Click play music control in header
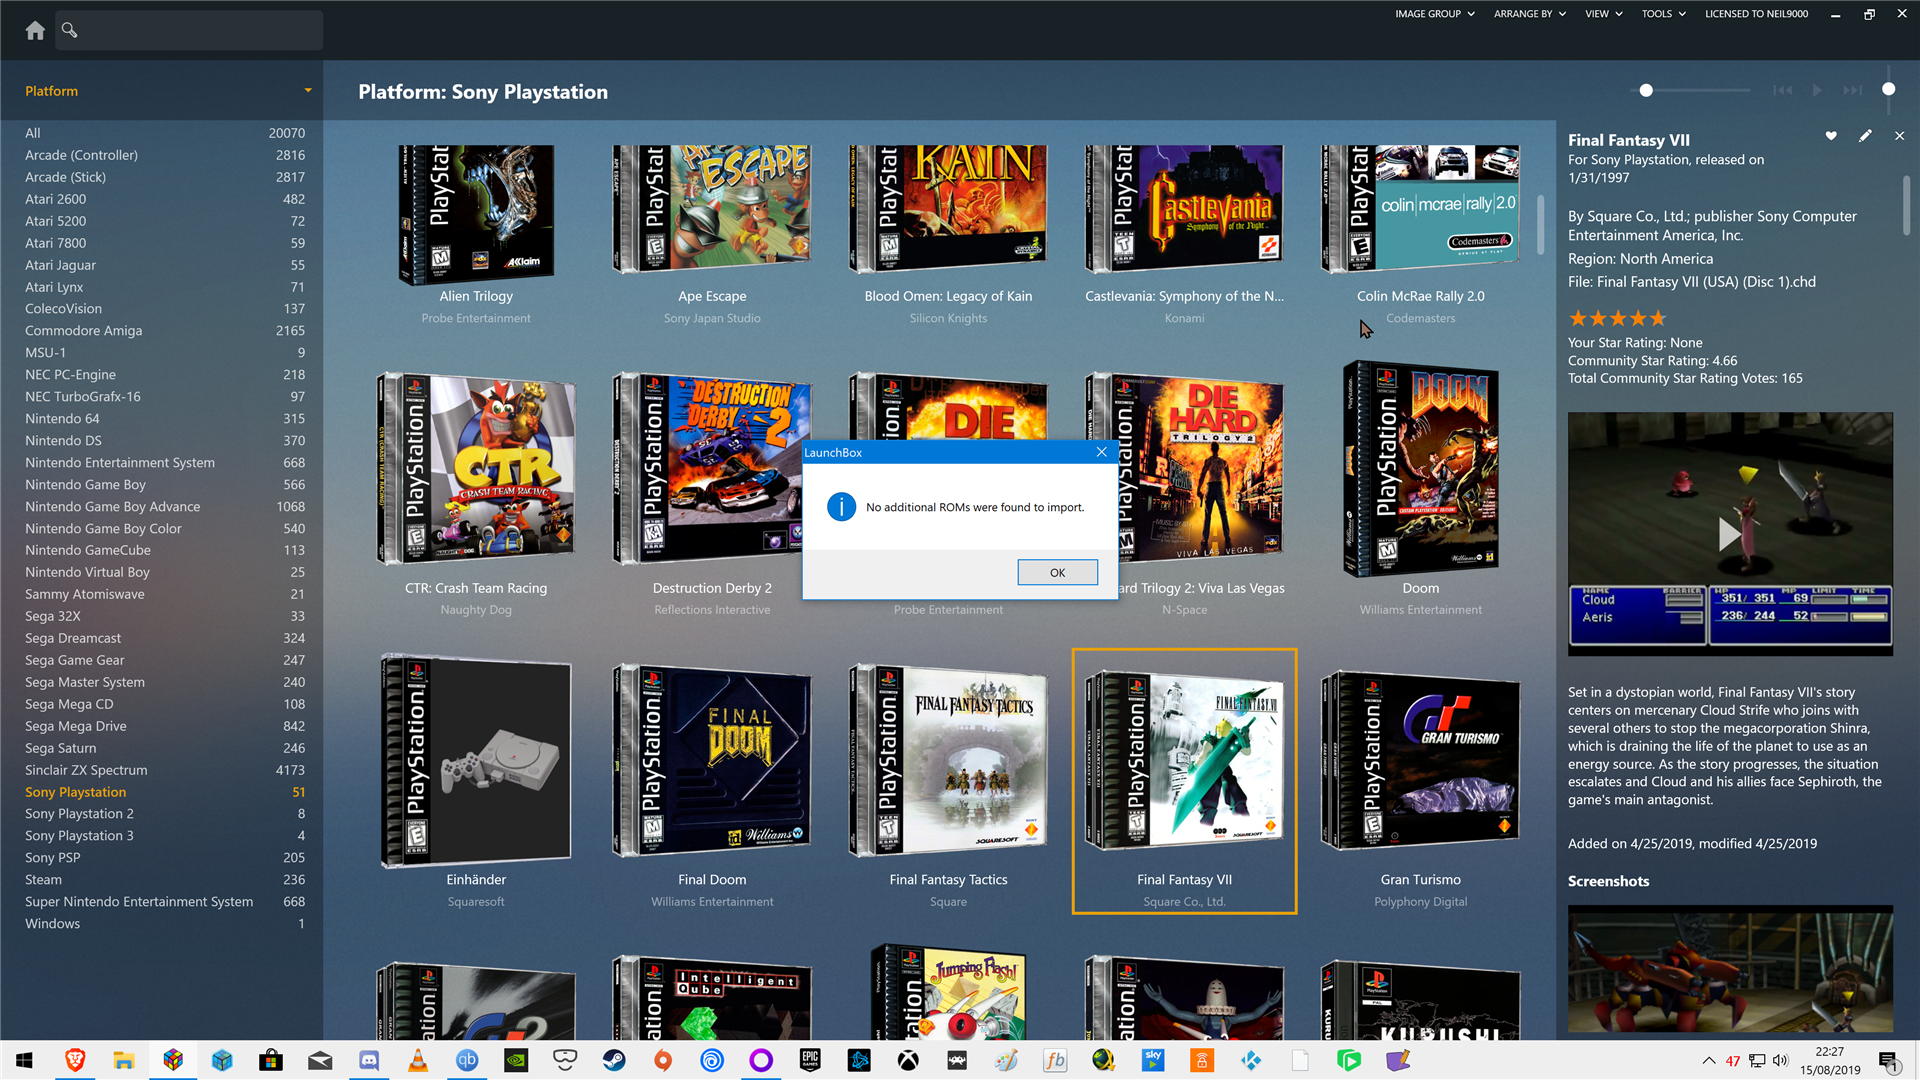 click(x=1817, y=90)
